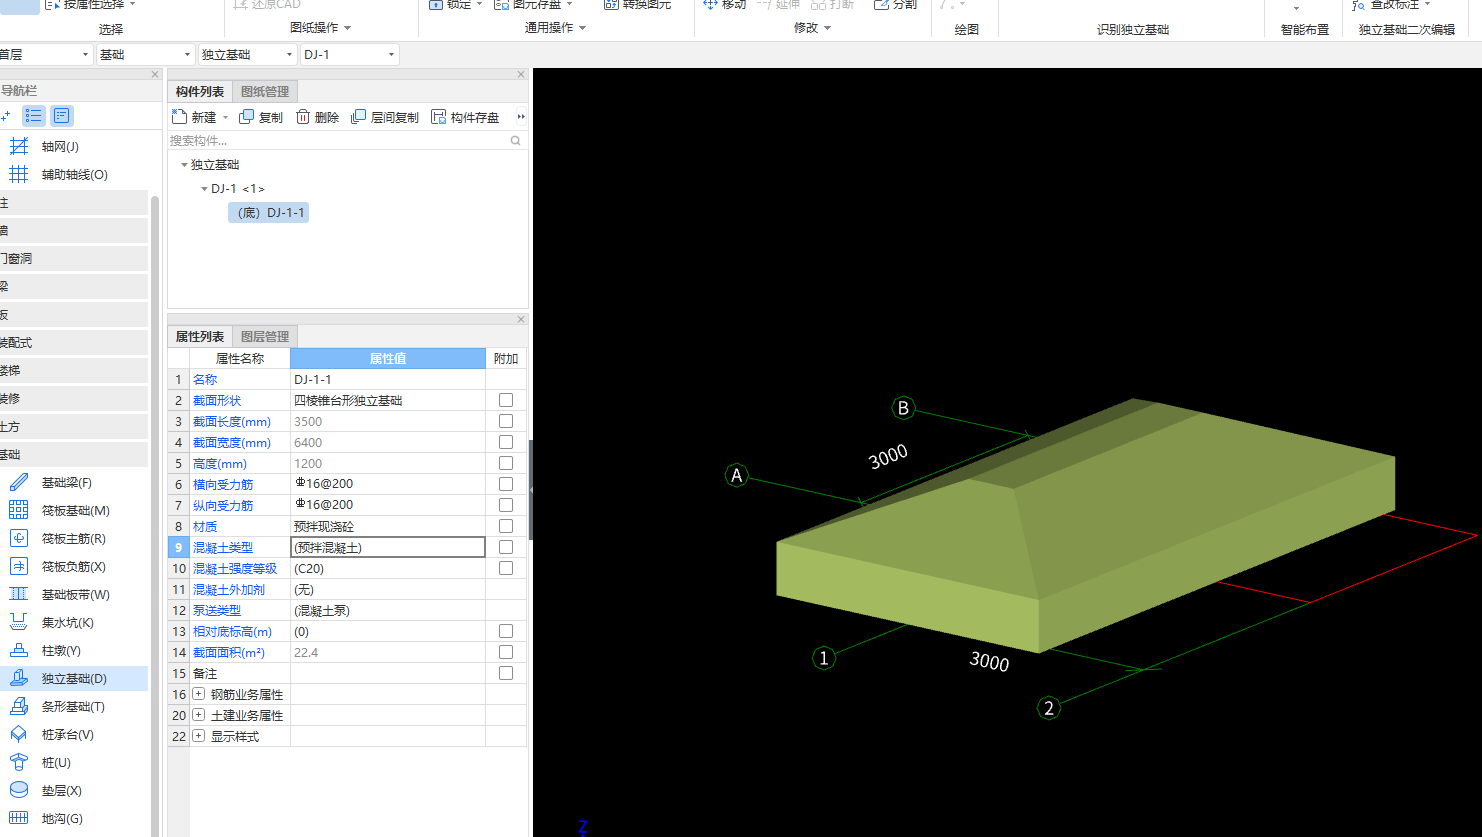The height and width of the screenshot is (837, 1482).
Task: Select the (底) DJ-1-1 tree item
Action: pyautogui.click(x=269, y=213)
